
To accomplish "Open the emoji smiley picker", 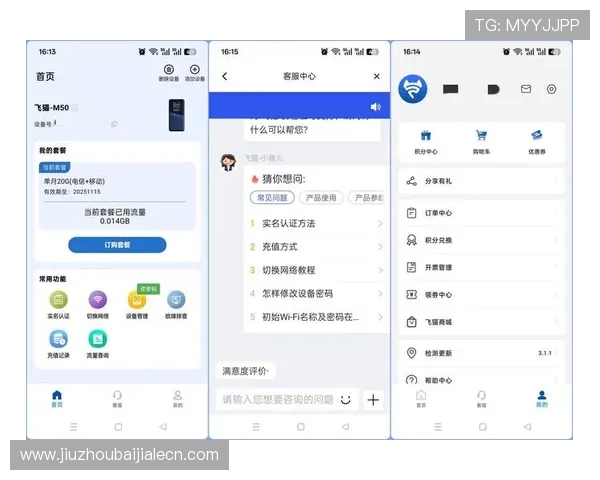I will coord(346,400).
